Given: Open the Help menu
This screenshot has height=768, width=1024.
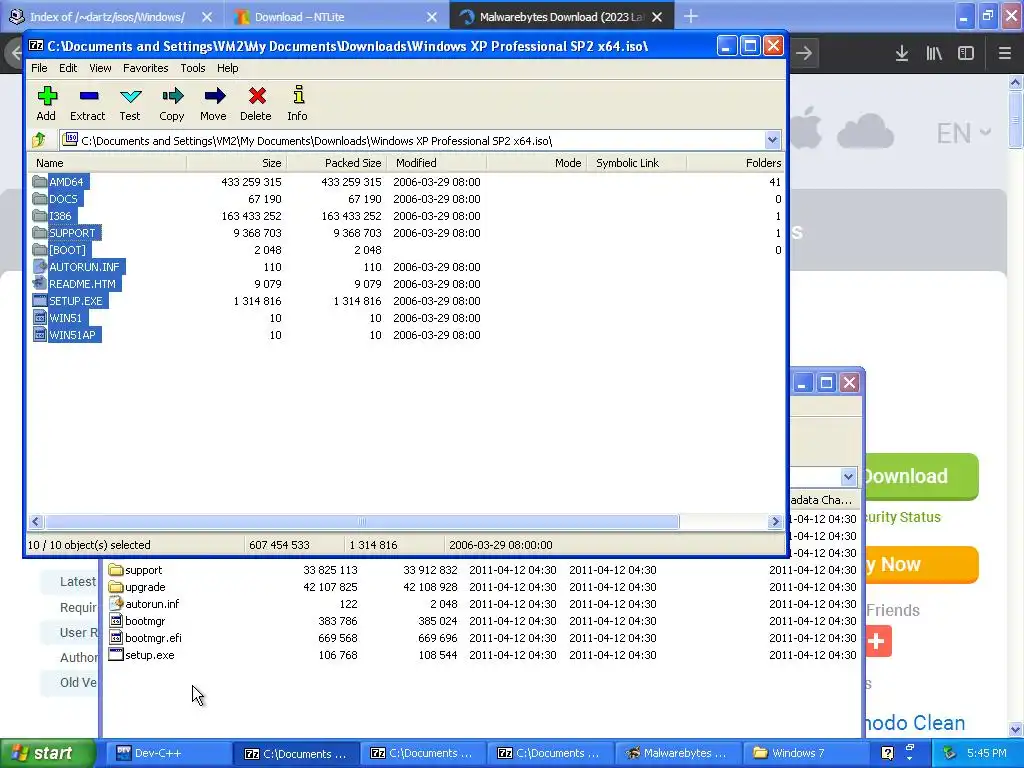Looking at the screenshot, I should tap(227, 68).
